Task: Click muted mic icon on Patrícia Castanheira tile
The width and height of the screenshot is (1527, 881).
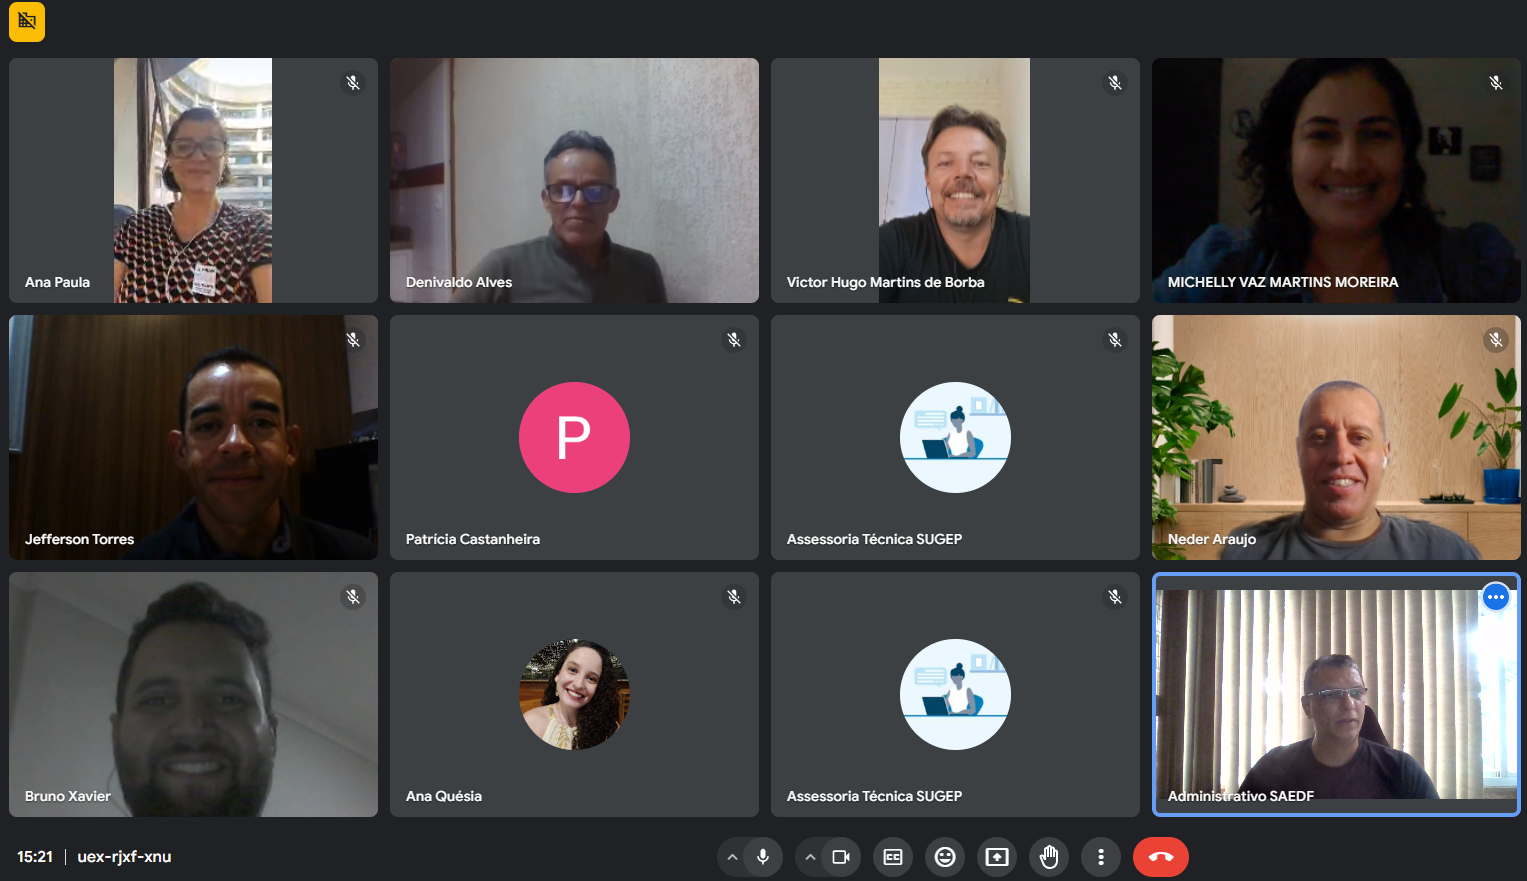Action: pyautogui.click(x=734, y=340)
